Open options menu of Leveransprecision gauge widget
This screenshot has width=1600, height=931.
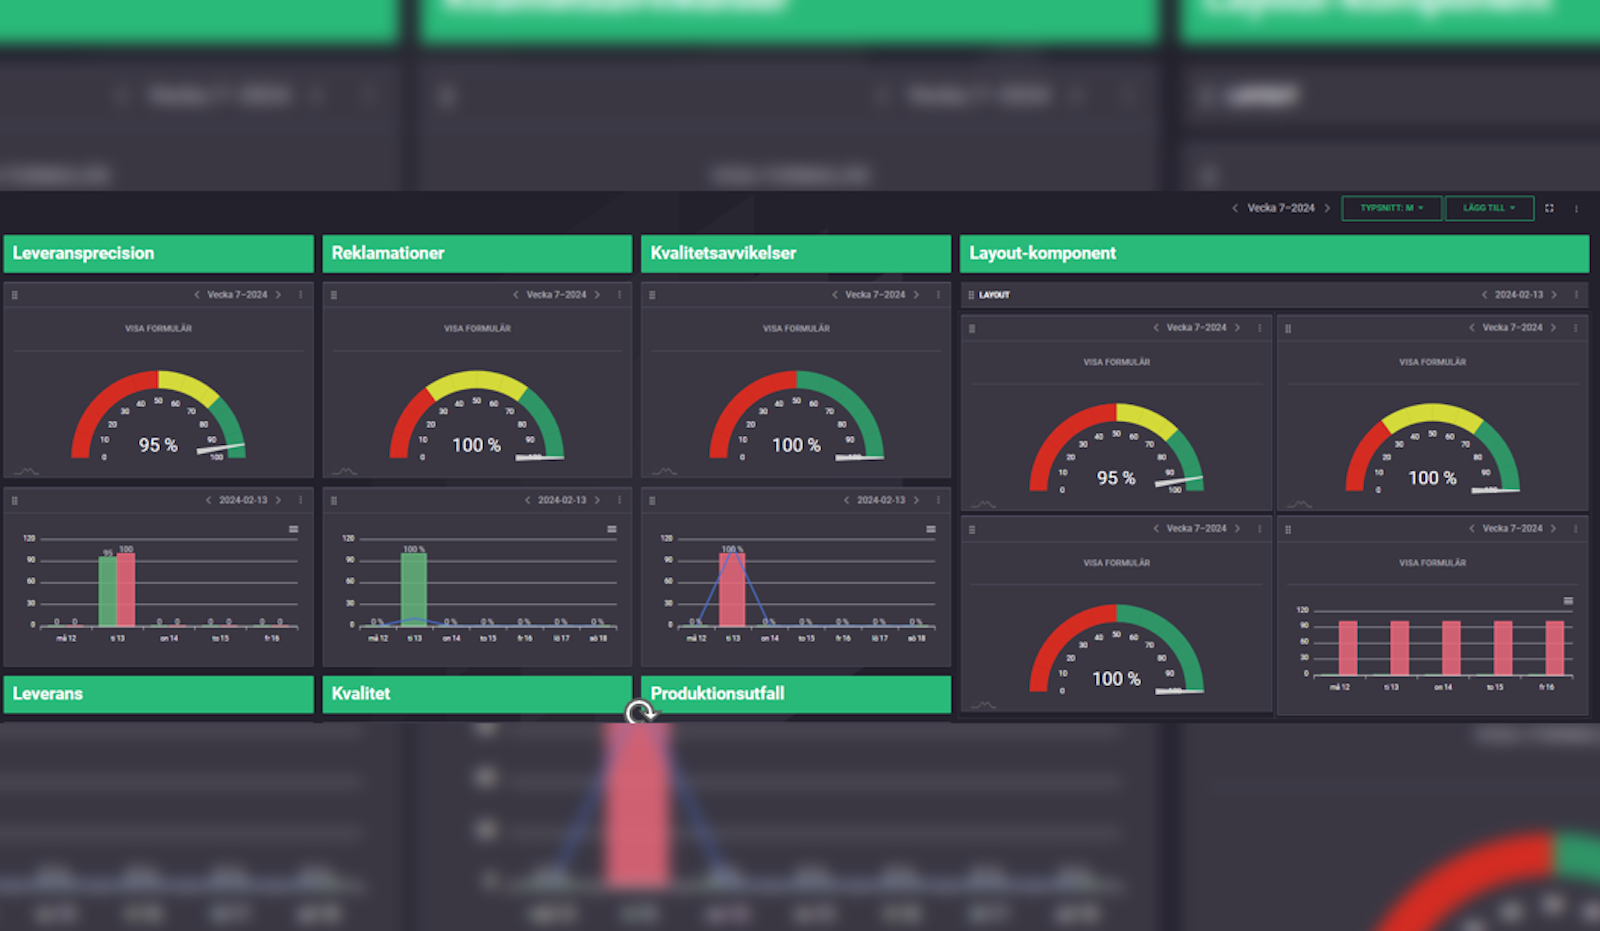300,295
